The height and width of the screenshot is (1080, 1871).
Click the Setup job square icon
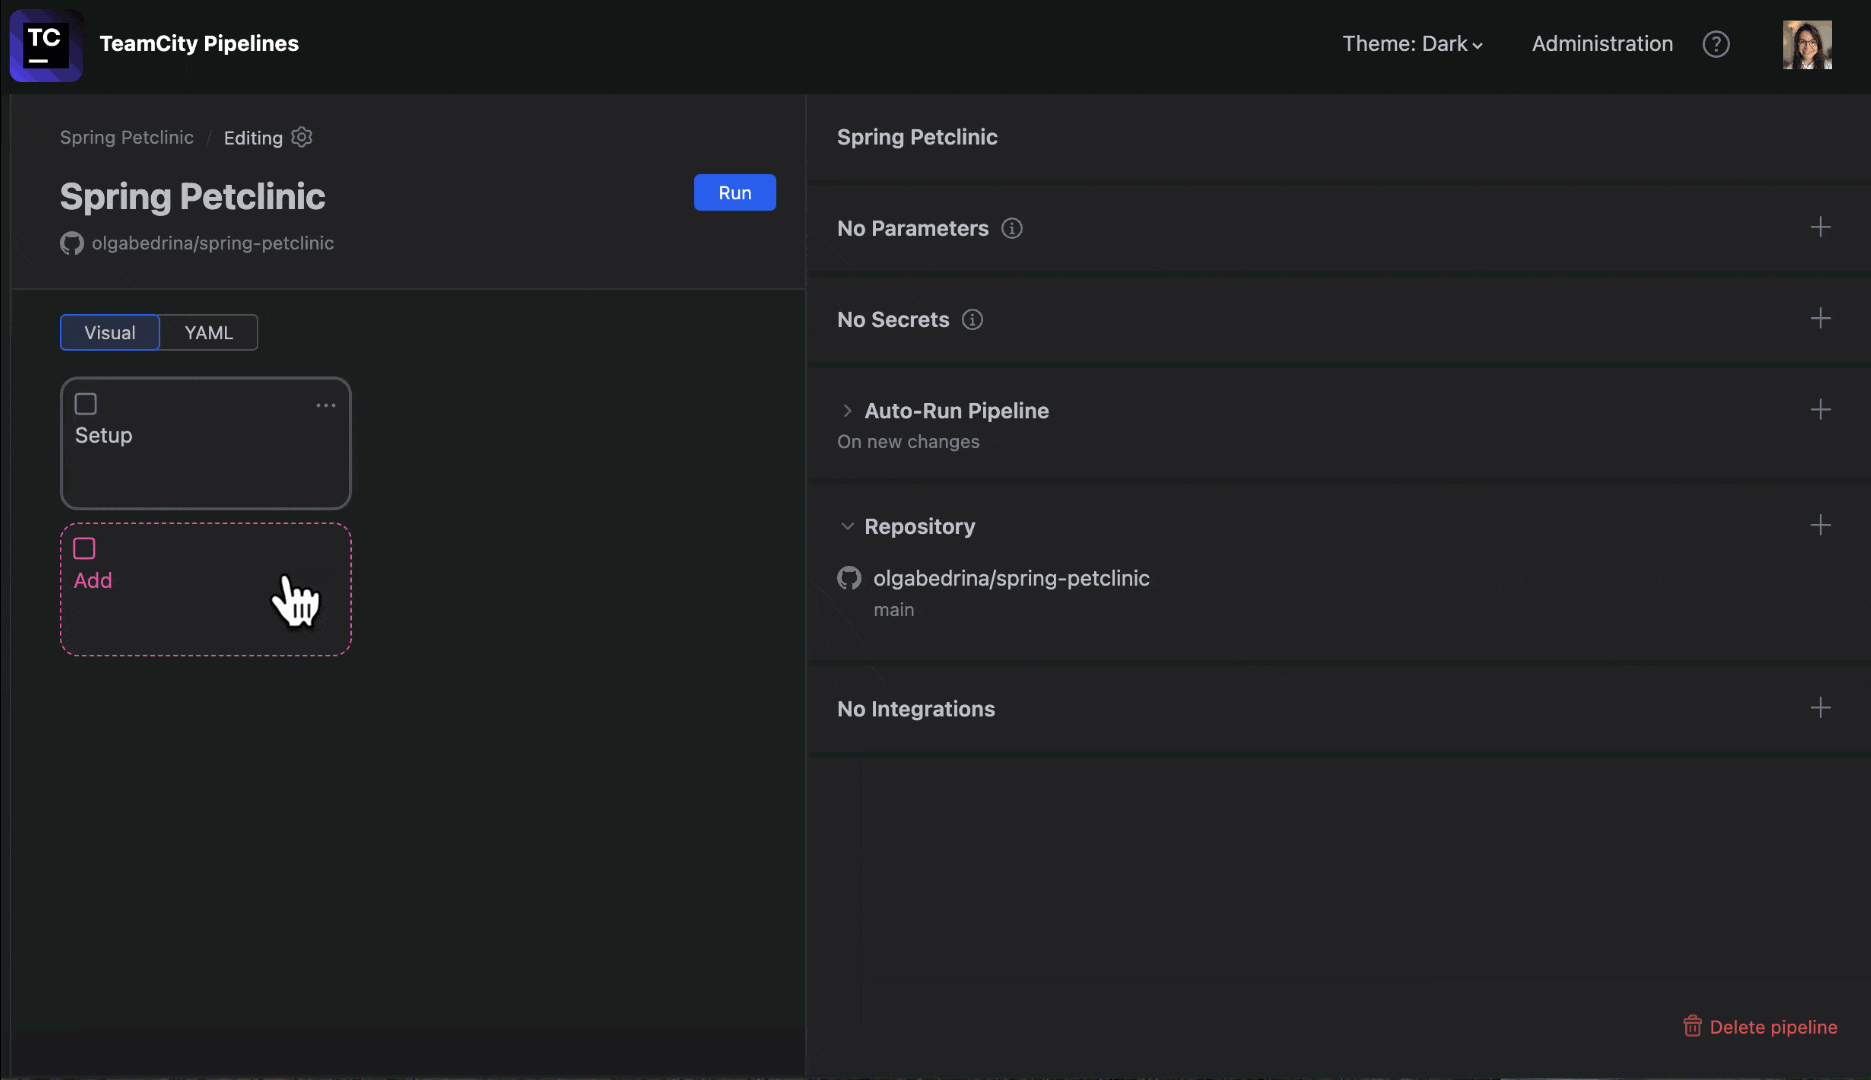tap(86, 404)
